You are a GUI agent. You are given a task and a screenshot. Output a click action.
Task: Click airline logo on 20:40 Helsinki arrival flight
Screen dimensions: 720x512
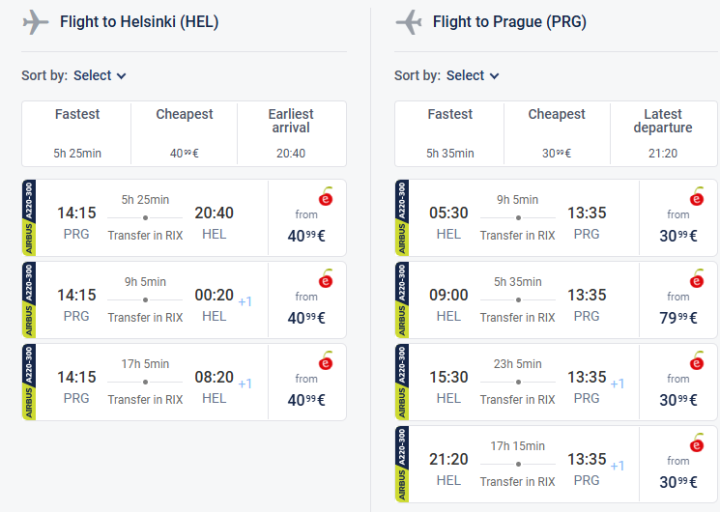click(x=325, y=196)
